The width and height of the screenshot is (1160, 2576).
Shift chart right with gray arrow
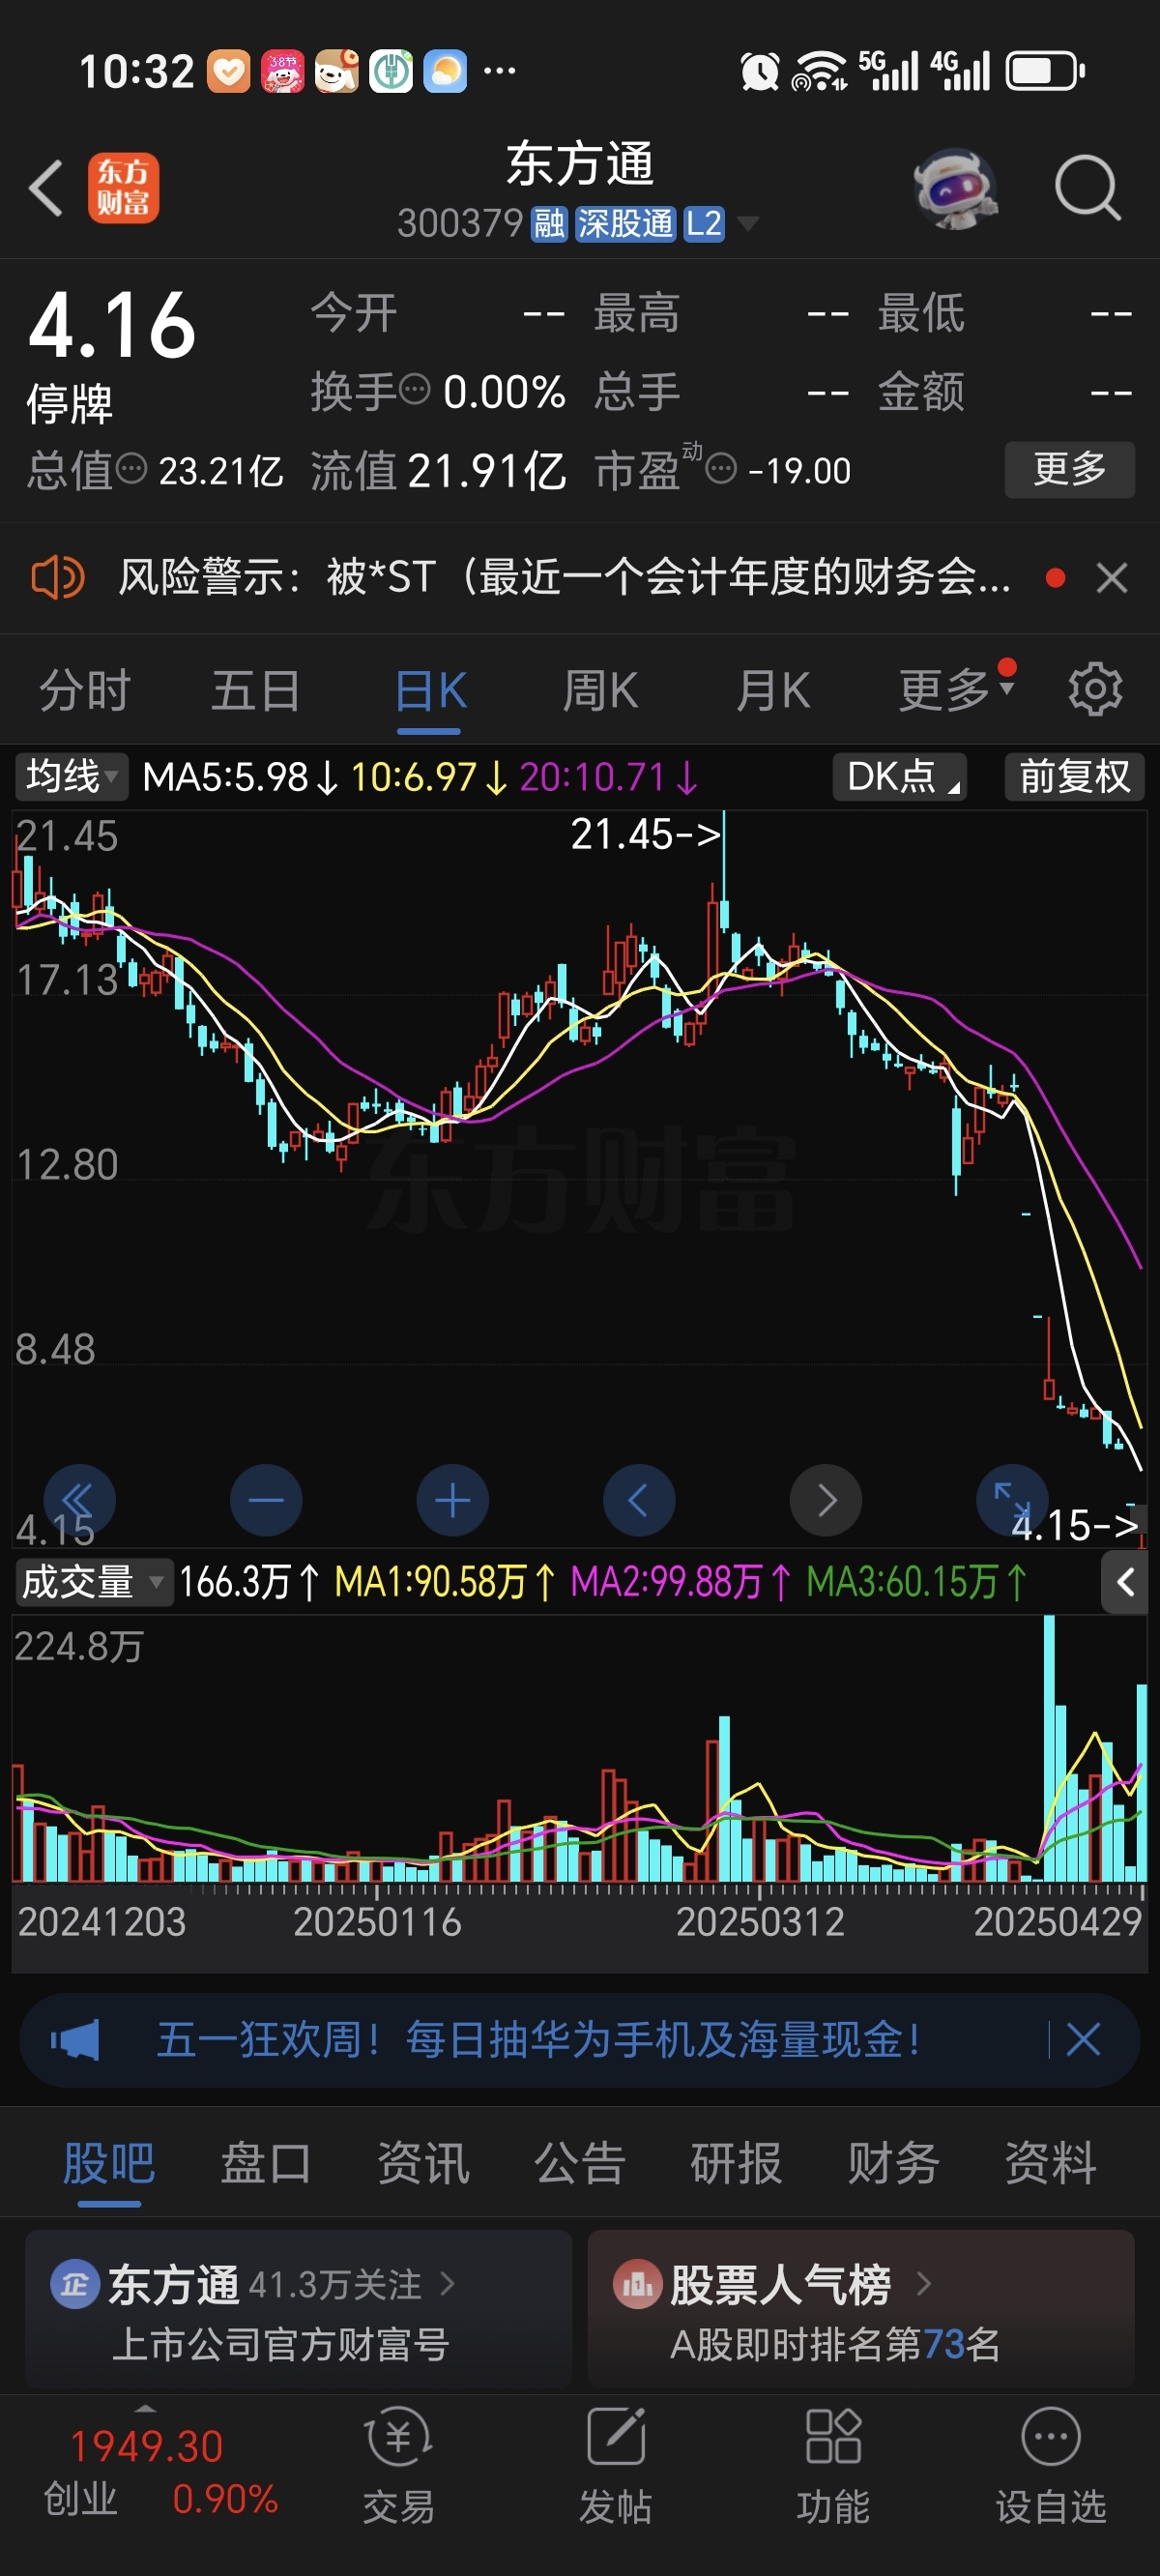pos(826,1500)
